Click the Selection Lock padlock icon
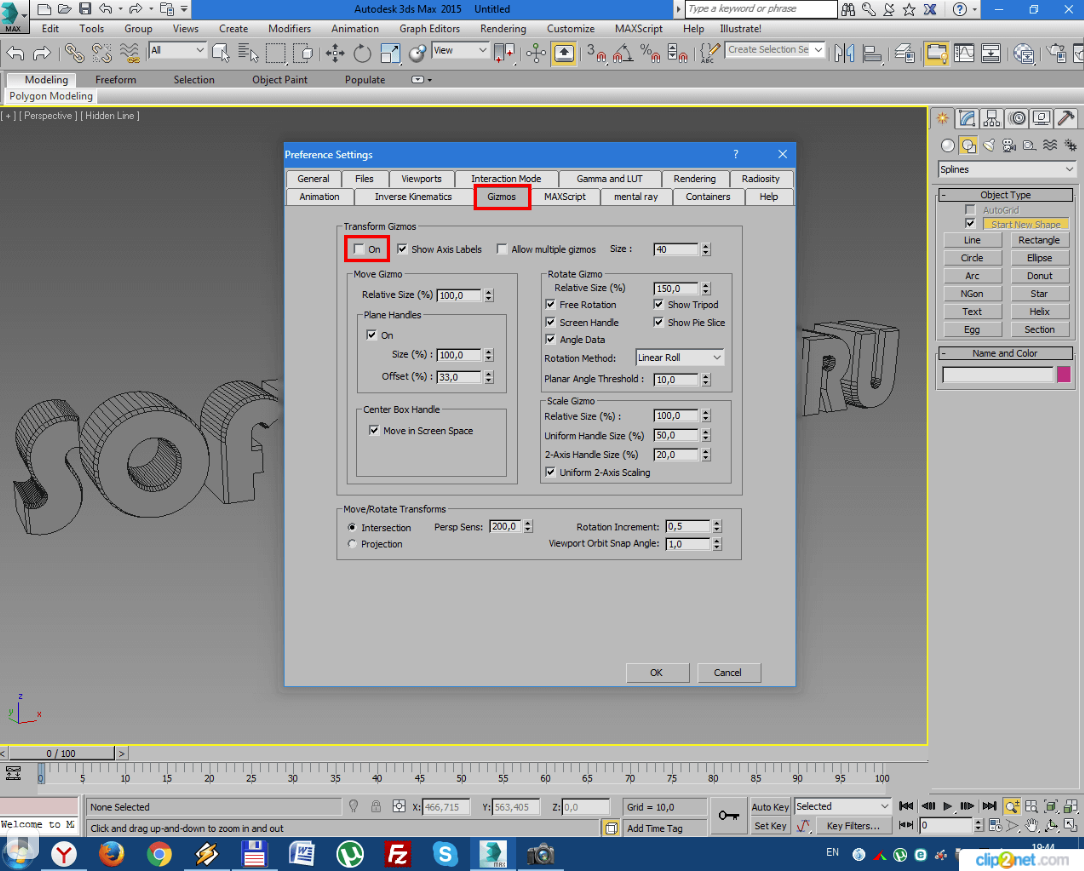The height and width of the screenshot is (871, 1084). point(375,806)
